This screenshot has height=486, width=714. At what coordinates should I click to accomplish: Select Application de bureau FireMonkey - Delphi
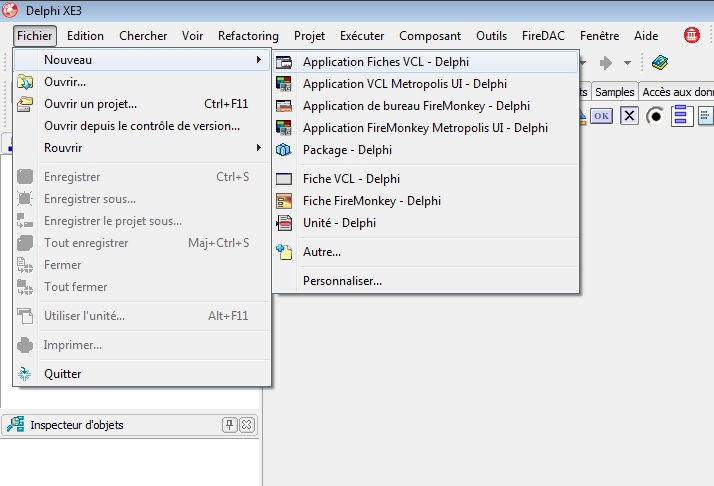pyautogui.click(x=426, y=106)
